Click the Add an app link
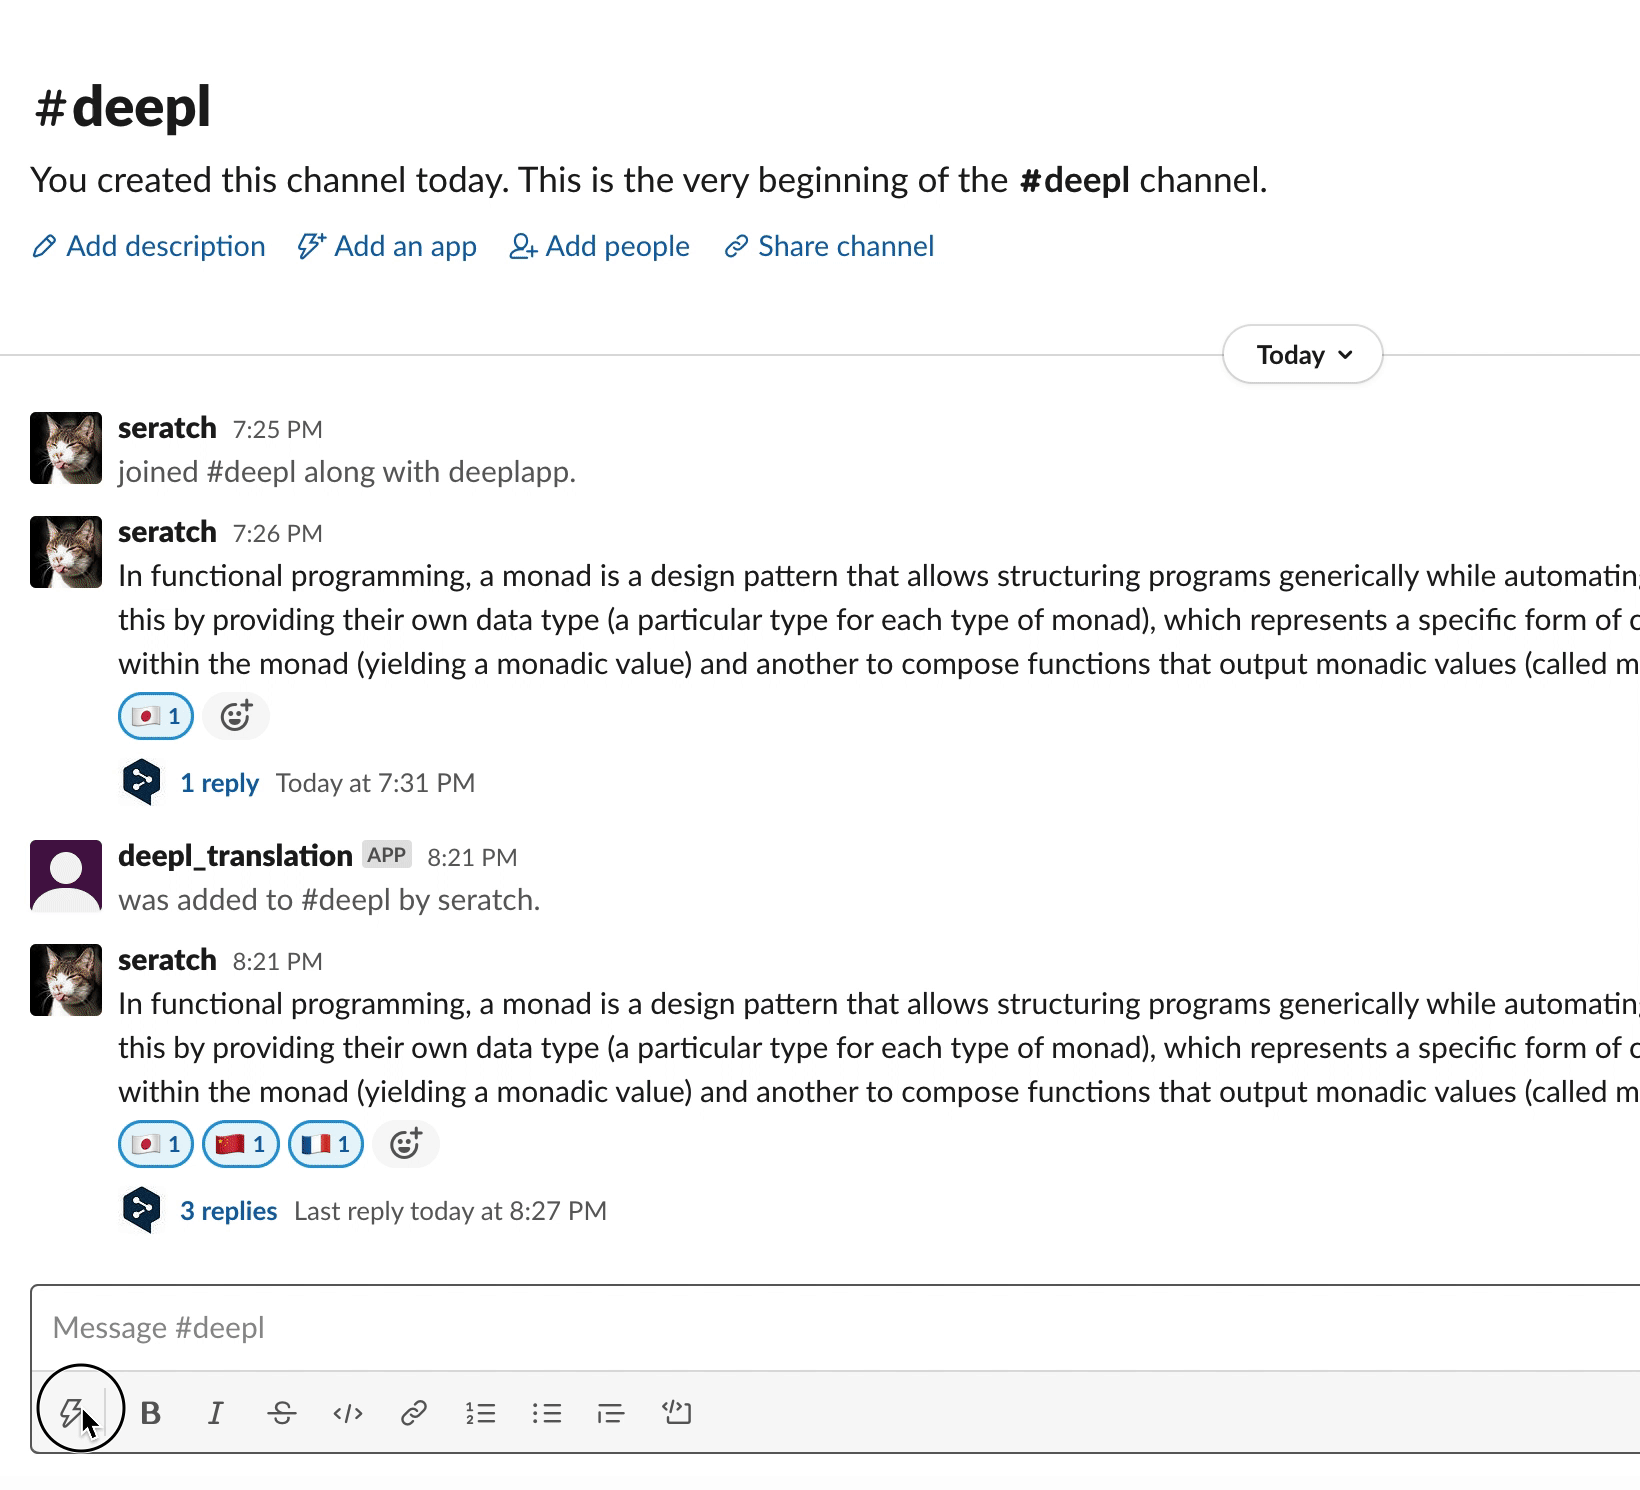Screen dimensions: 1640x1490 387,246
